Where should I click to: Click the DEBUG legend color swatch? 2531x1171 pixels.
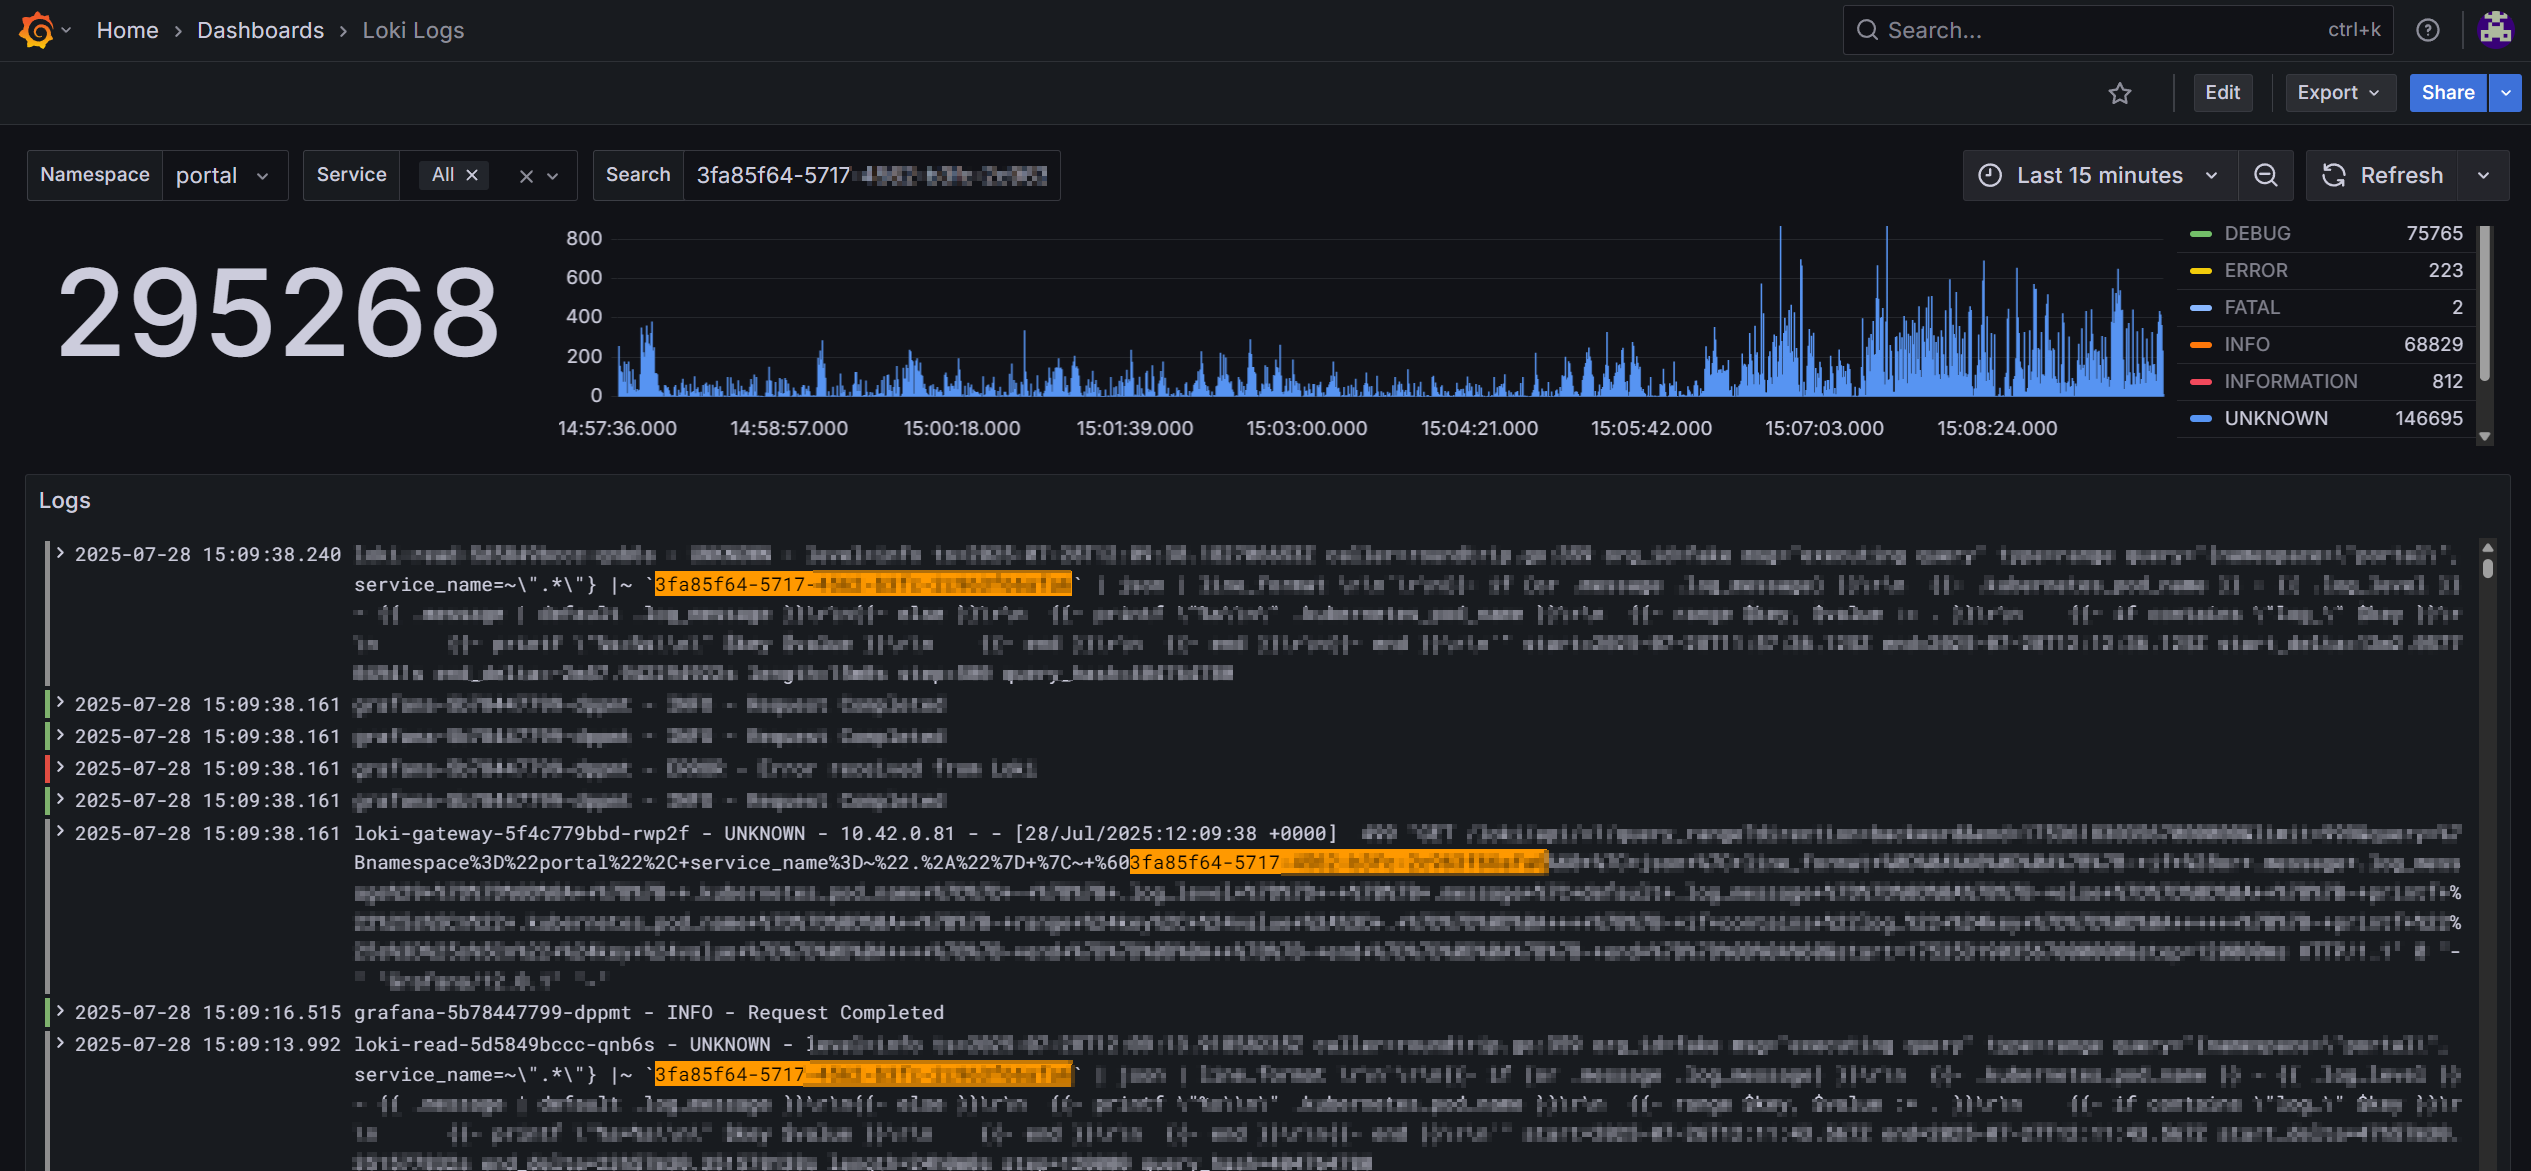click(x=2200, y=234)
